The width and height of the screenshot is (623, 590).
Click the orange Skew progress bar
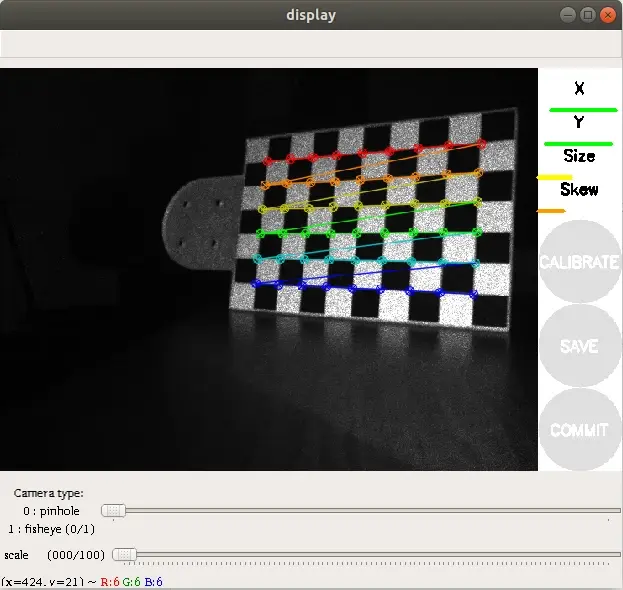[551, 211]
